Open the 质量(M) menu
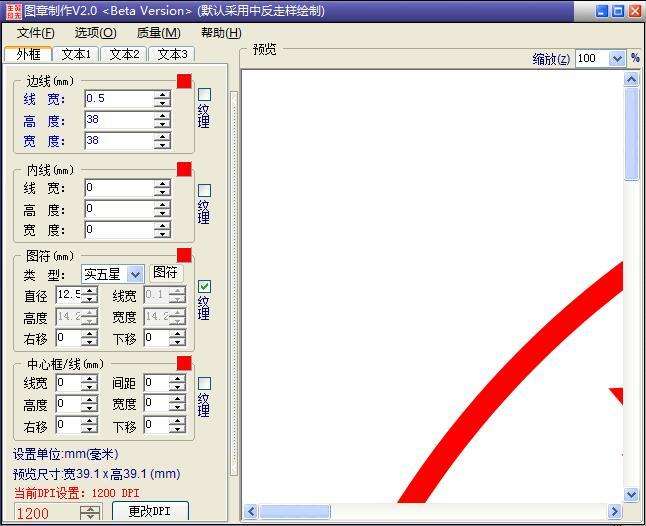This screenshot has width=646, height=526. pyautogui.click(x=159, y=33)
